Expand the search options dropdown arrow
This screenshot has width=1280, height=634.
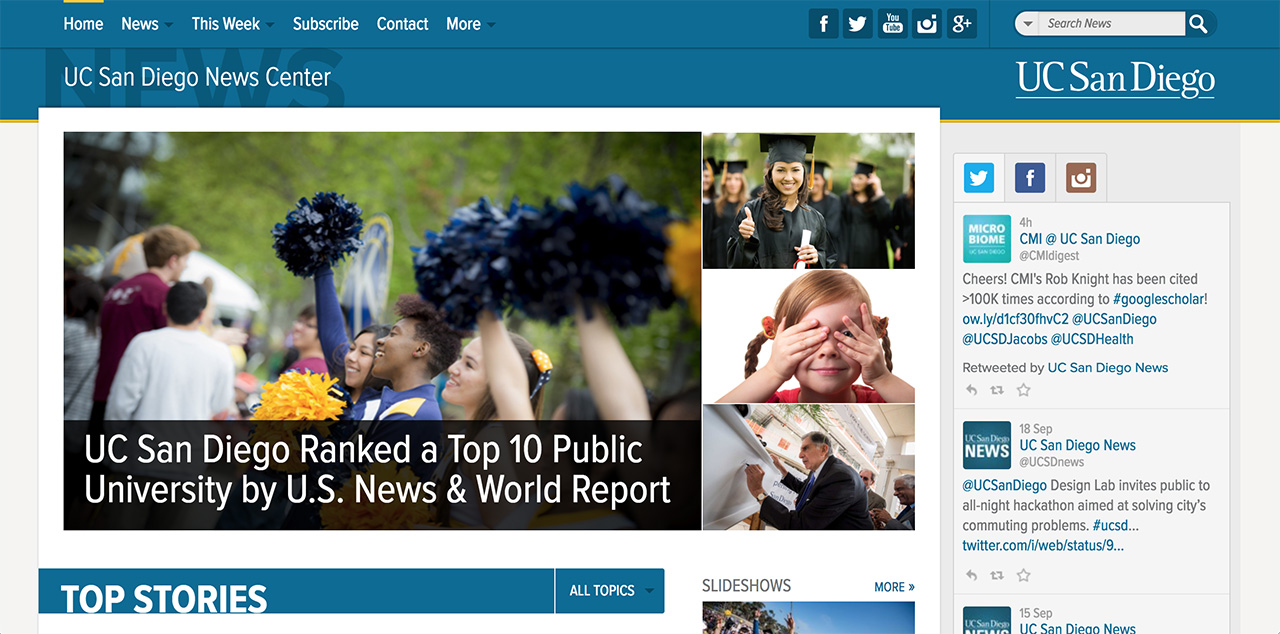1027,24
